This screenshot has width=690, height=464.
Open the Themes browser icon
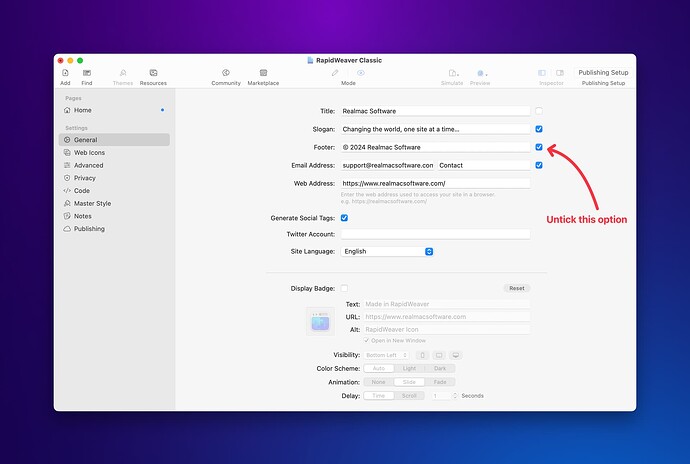[123, 73]
